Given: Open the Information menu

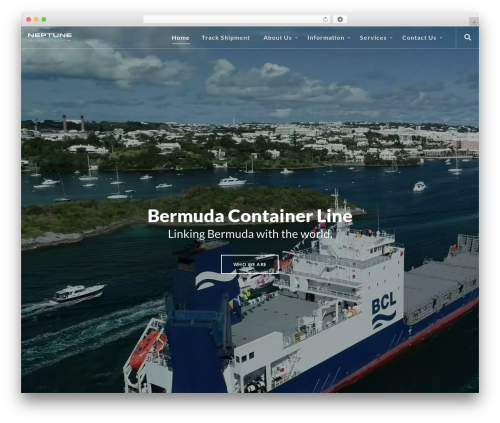Looking at the screenshot, I should (x=326, y=38).
